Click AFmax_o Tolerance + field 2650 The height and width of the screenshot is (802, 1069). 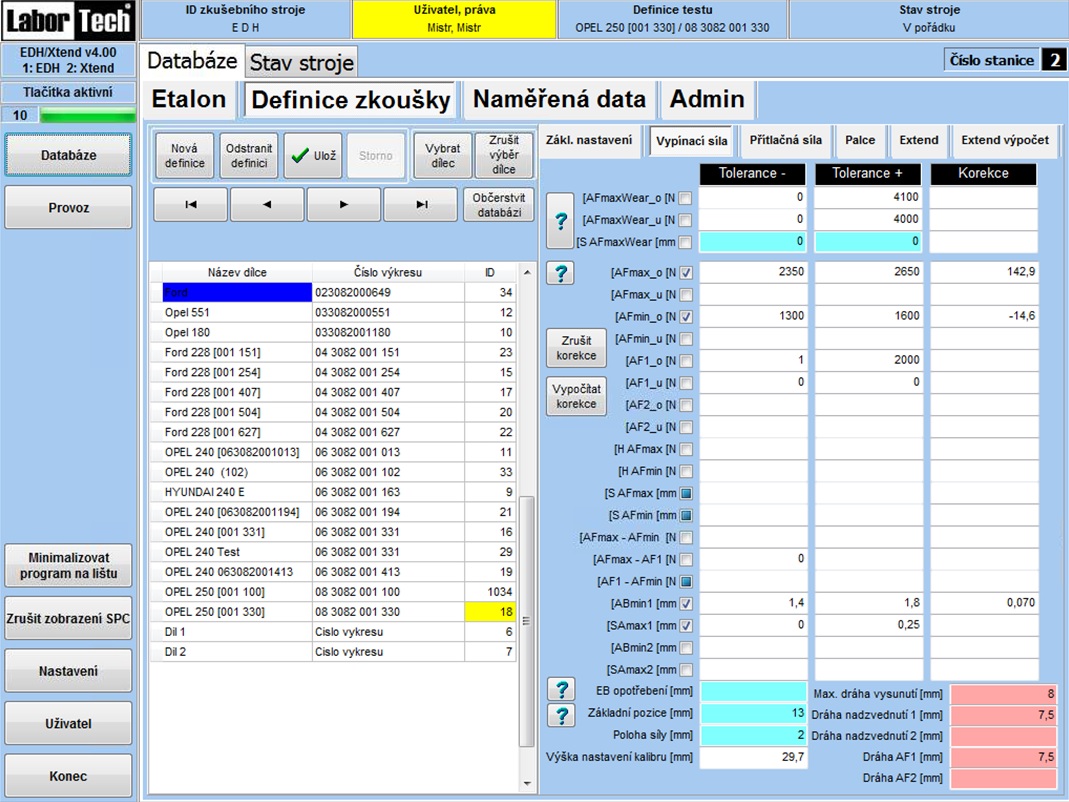tap(869, 272)
